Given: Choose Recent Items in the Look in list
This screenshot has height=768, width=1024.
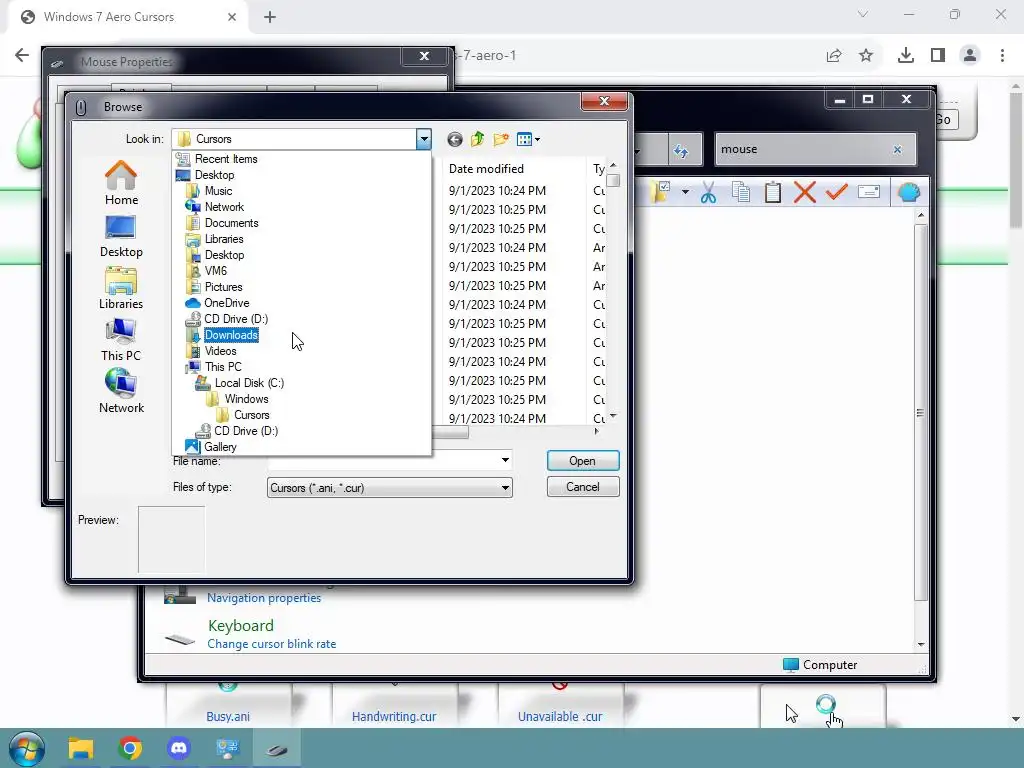Looking at the screenshot, I should pyautogui.click(x=226, y=159).
